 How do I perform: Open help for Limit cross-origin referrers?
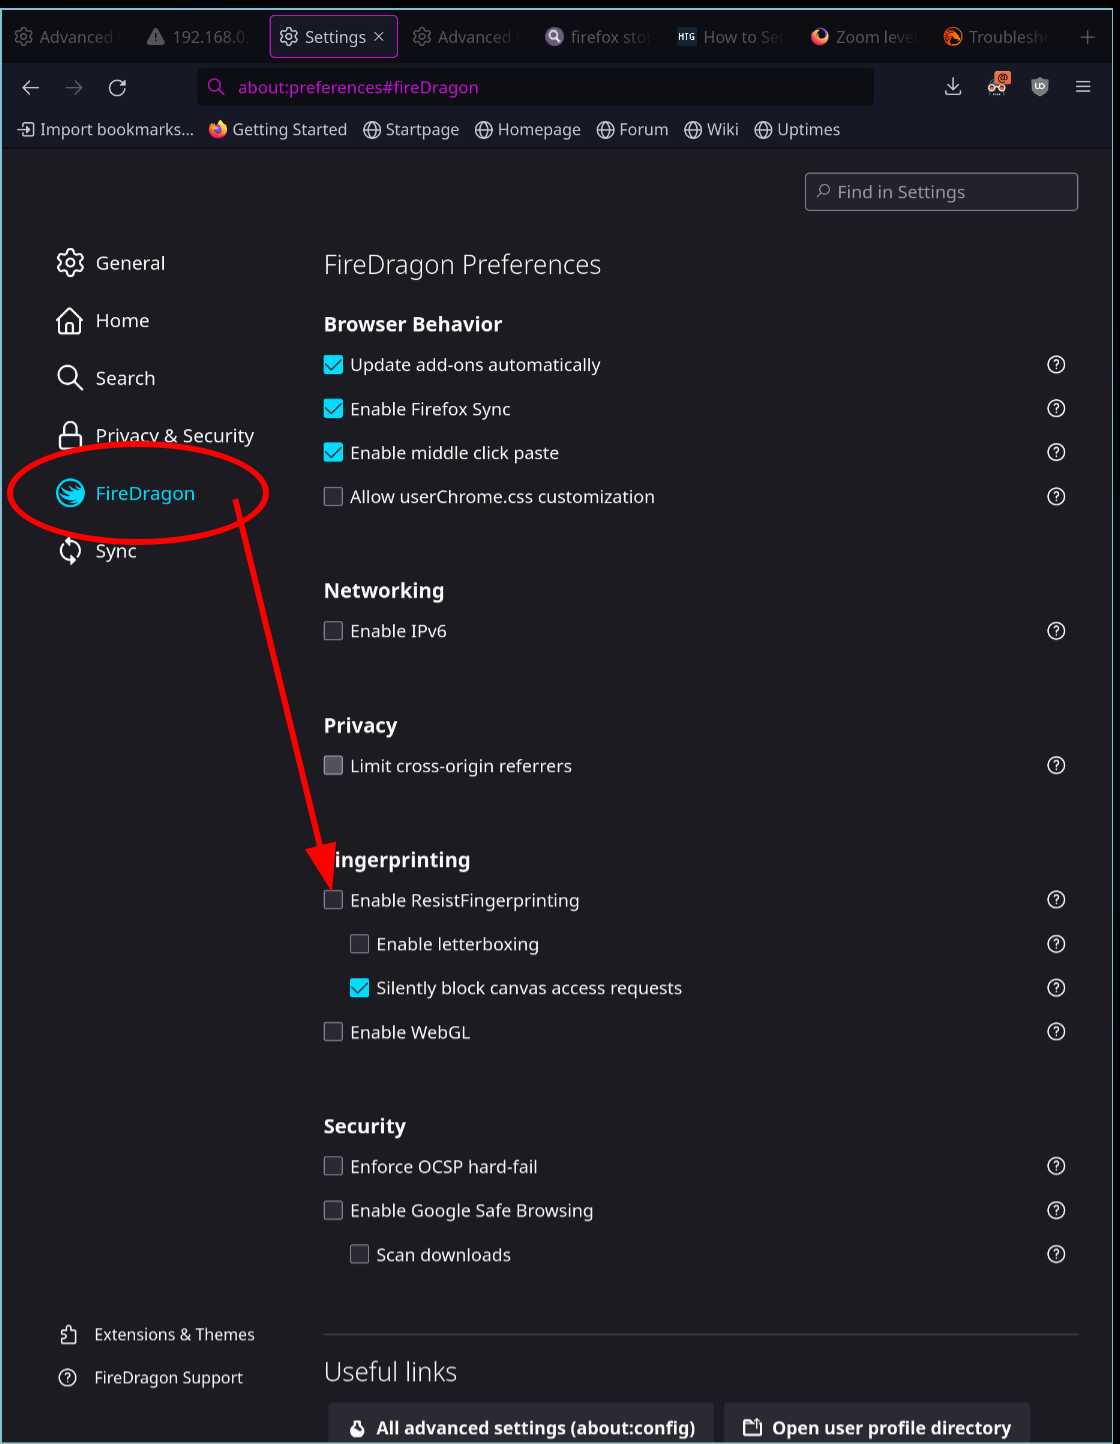1056,766
